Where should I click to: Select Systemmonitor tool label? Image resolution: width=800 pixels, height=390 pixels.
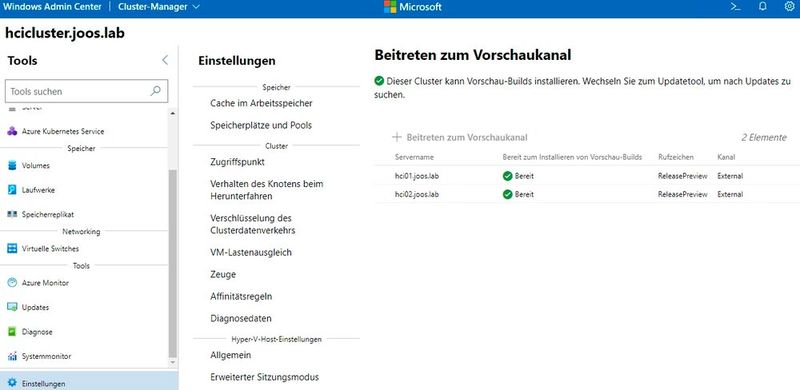46,356
